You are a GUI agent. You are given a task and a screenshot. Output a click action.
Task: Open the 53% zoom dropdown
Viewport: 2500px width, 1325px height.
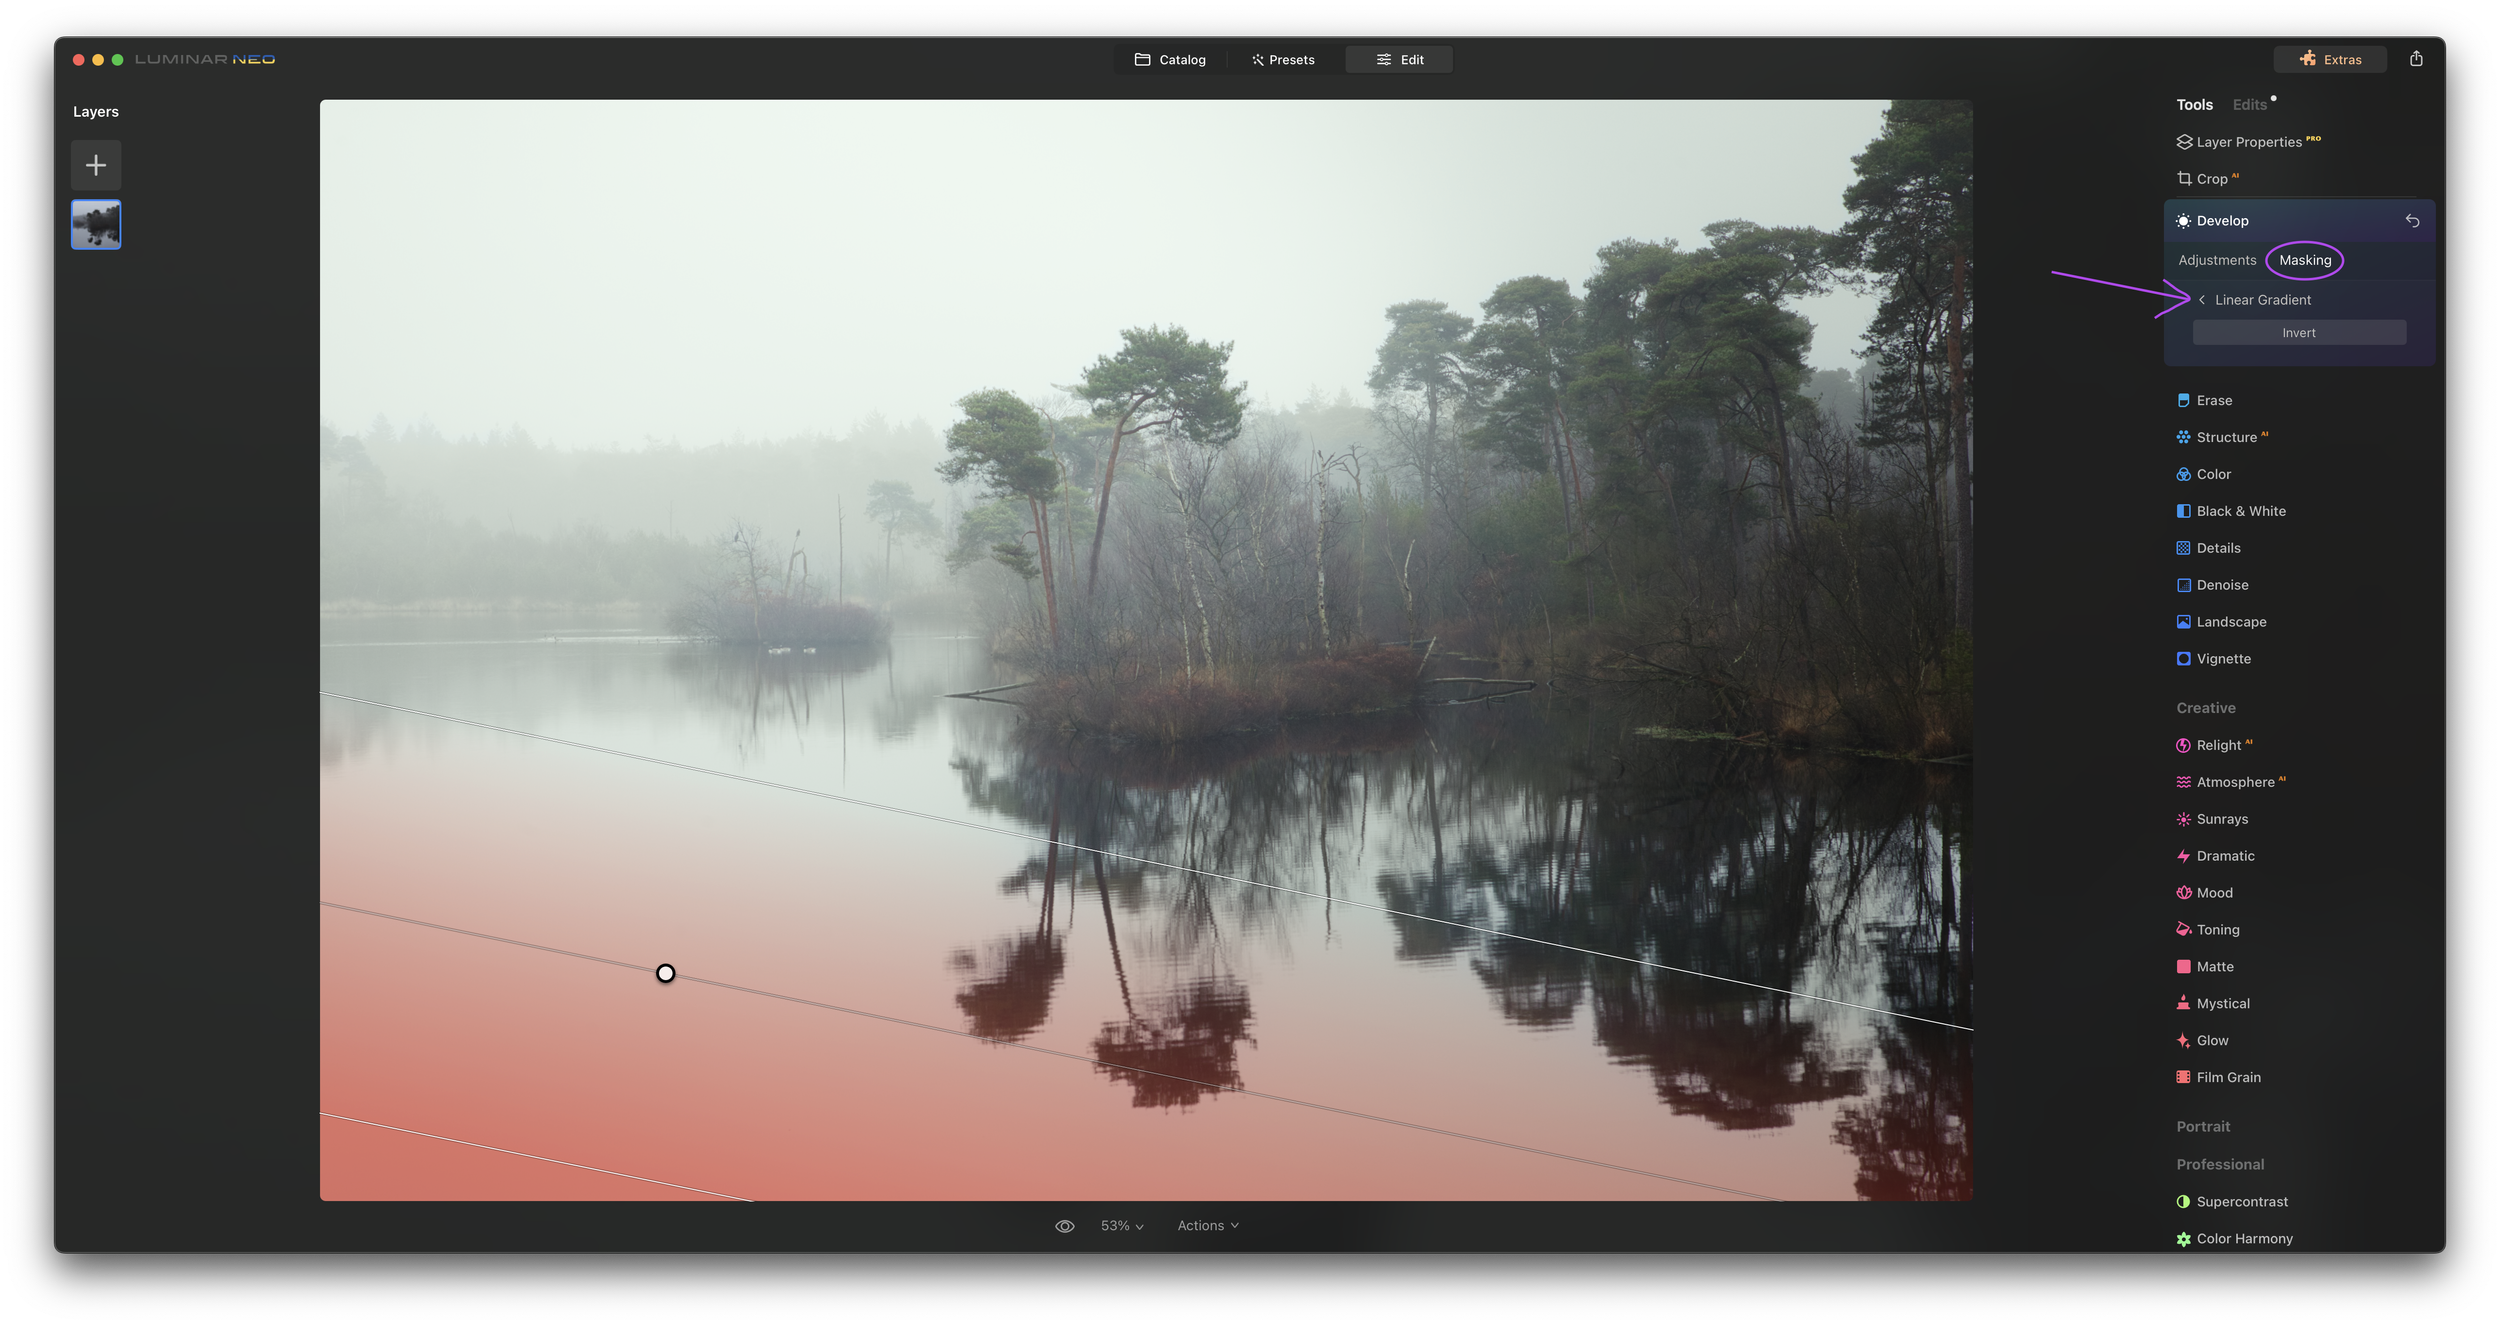[x=1121, y=1226]
